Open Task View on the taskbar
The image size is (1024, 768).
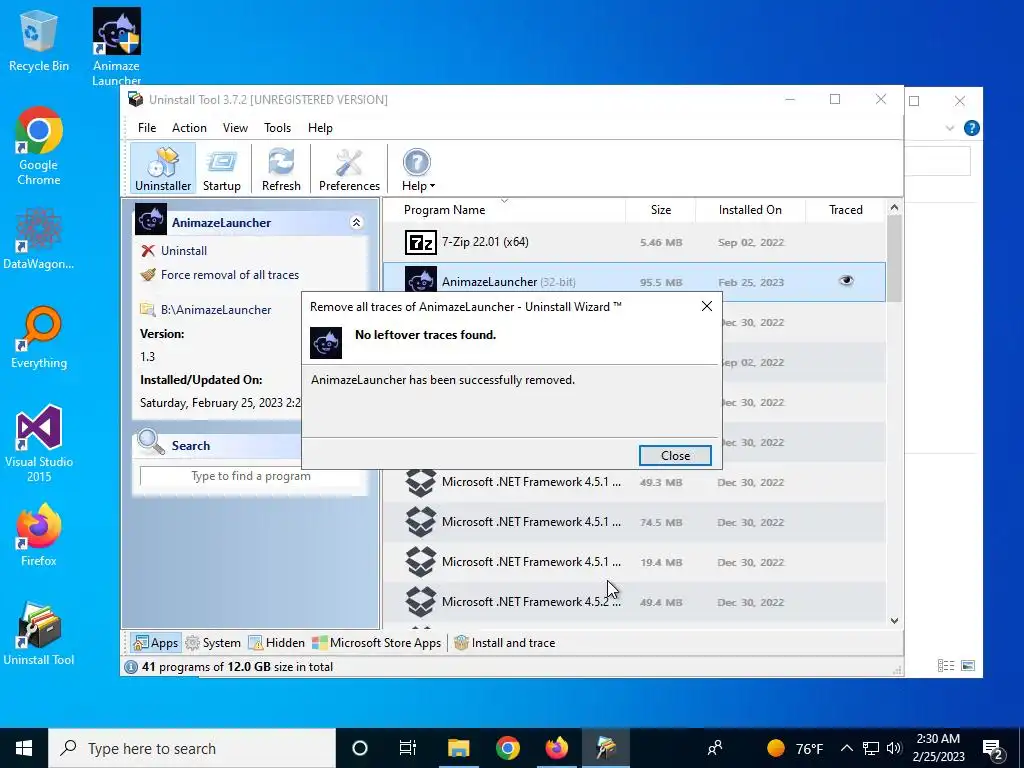coord(408,748)
